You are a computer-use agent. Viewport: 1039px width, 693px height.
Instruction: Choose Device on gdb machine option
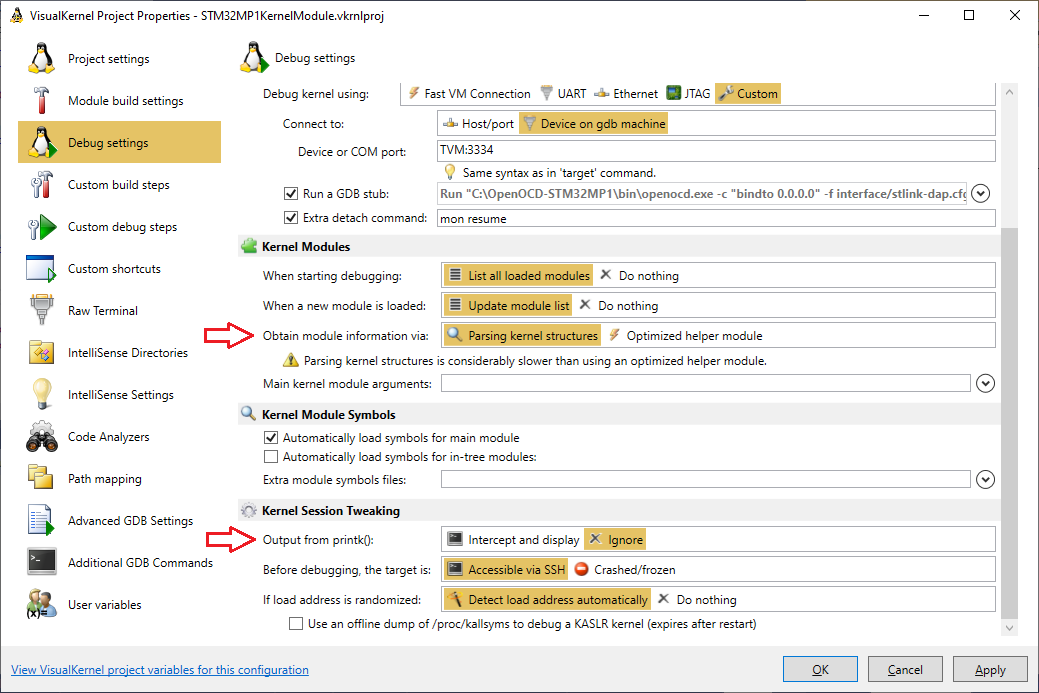coord(593,124)
